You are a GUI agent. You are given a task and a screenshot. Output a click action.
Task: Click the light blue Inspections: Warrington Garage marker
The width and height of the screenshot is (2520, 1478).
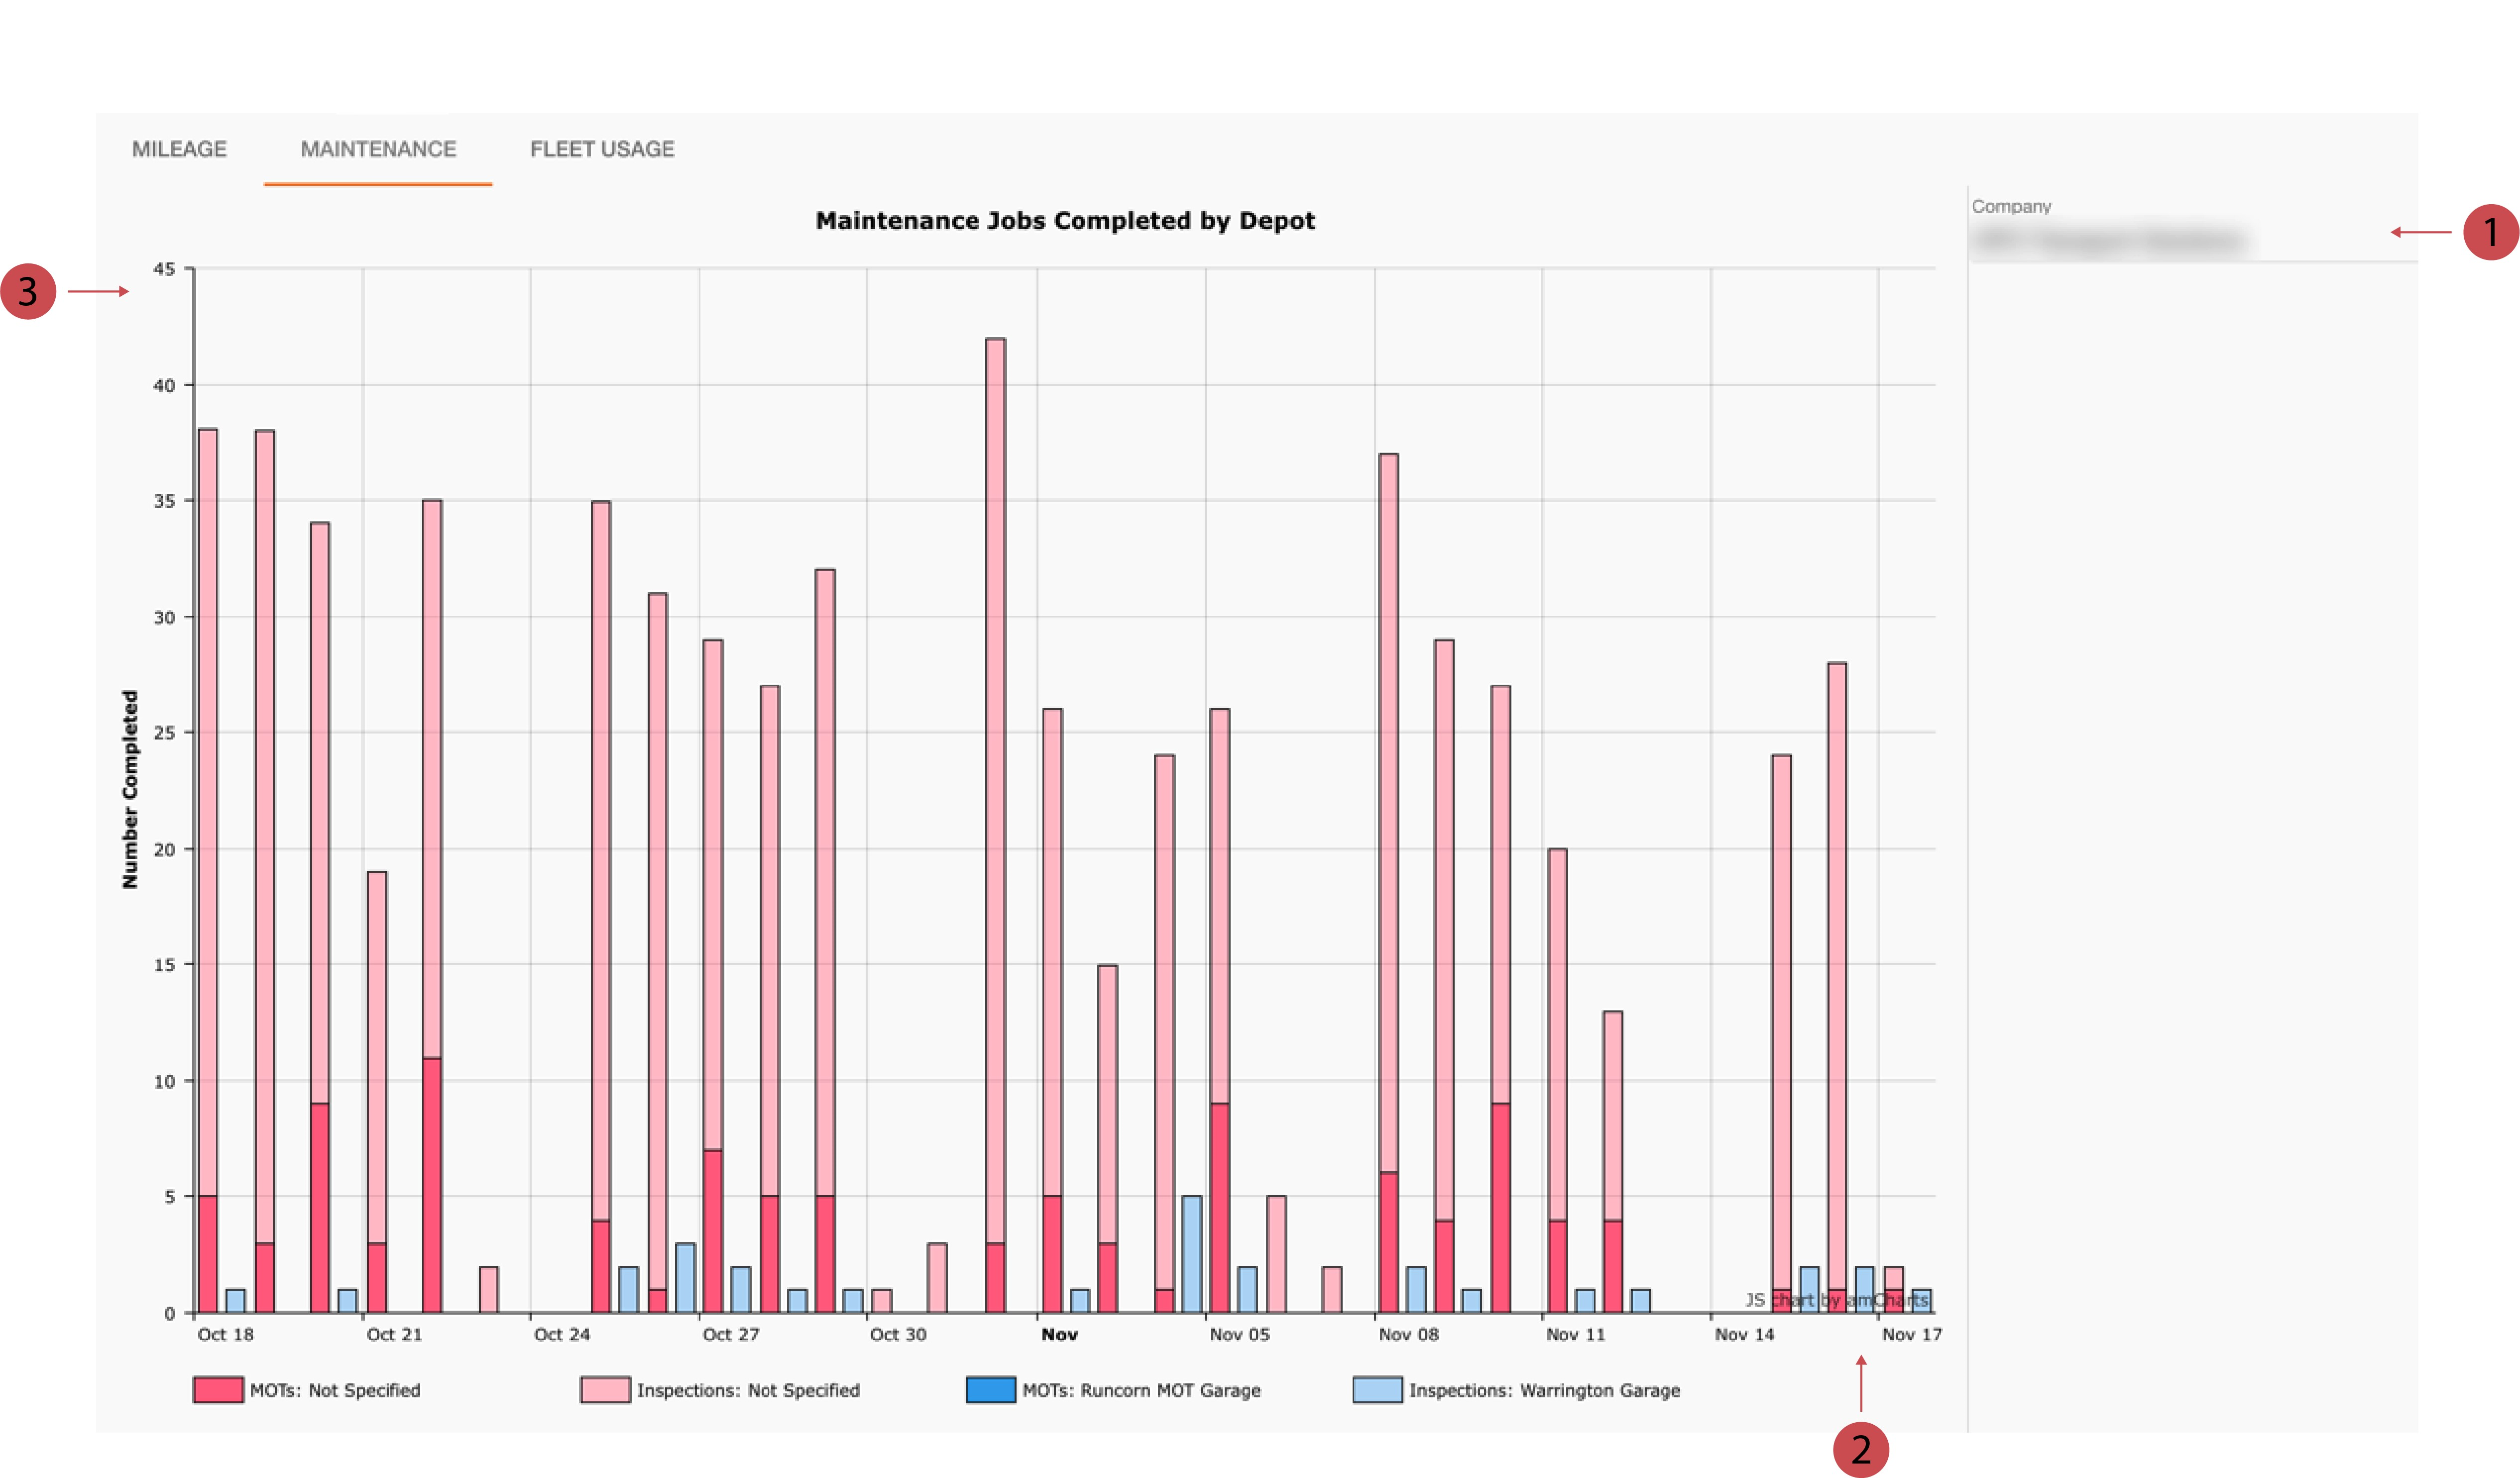1377,1390
